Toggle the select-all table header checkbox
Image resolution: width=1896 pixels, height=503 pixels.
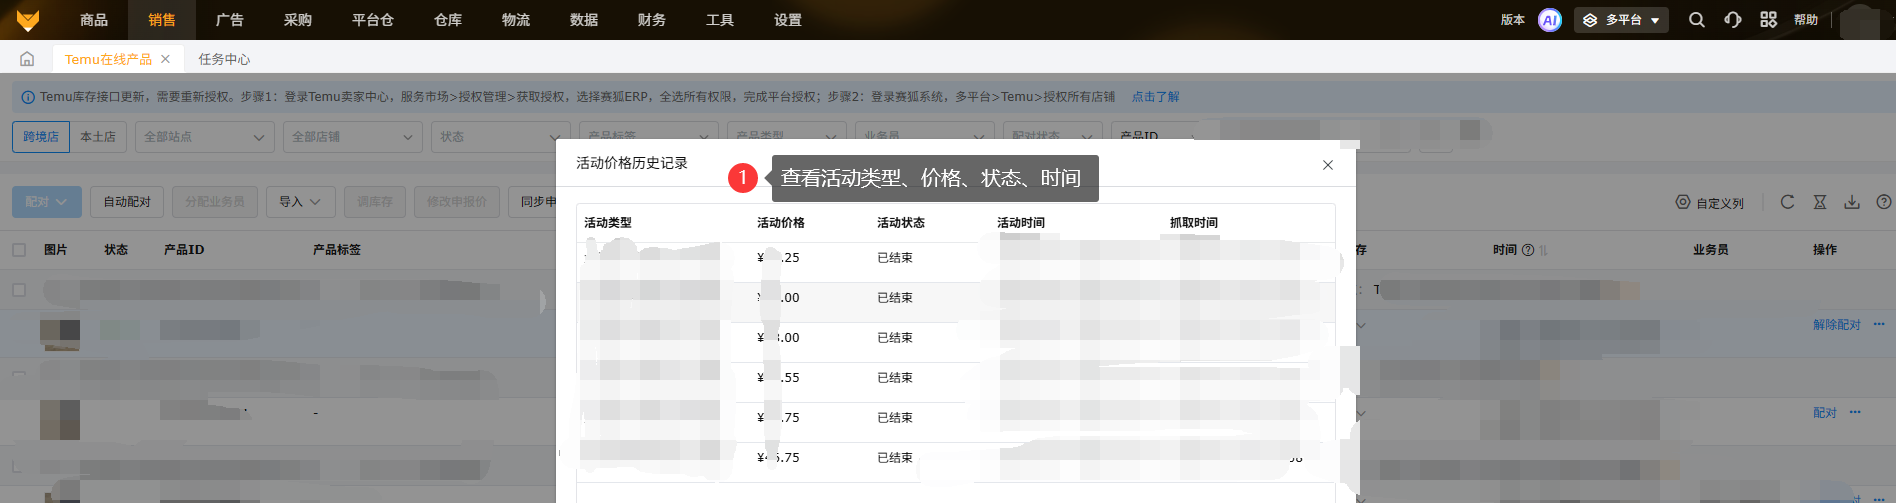click(x=19, y=250)
